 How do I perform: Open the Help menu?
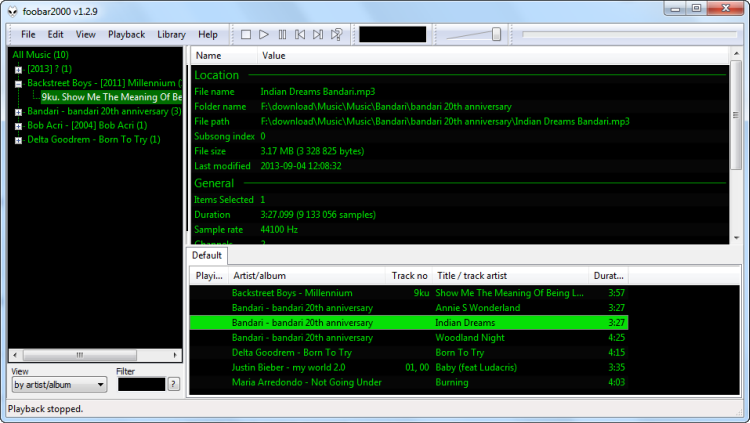pos(208,34)
